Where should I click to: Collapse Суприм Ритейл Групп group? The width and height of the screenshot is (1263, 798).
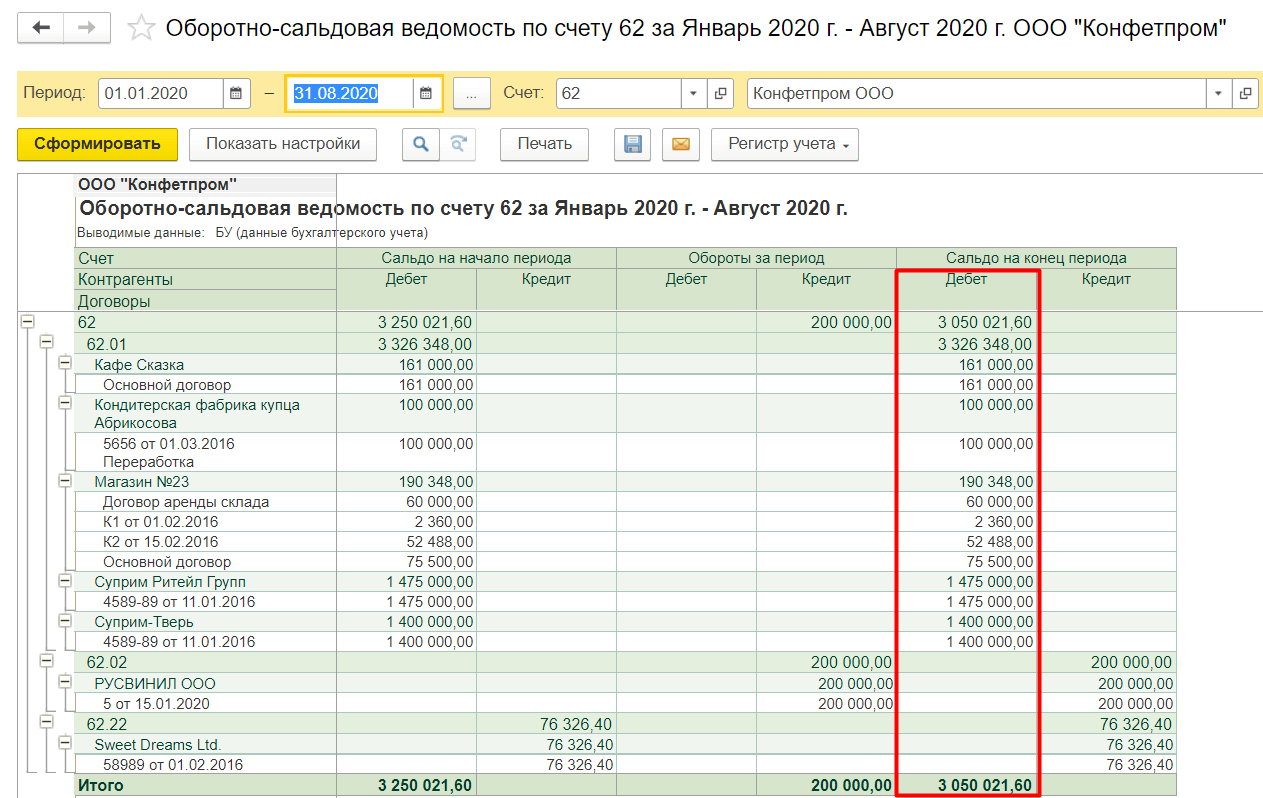coord(65,580)
